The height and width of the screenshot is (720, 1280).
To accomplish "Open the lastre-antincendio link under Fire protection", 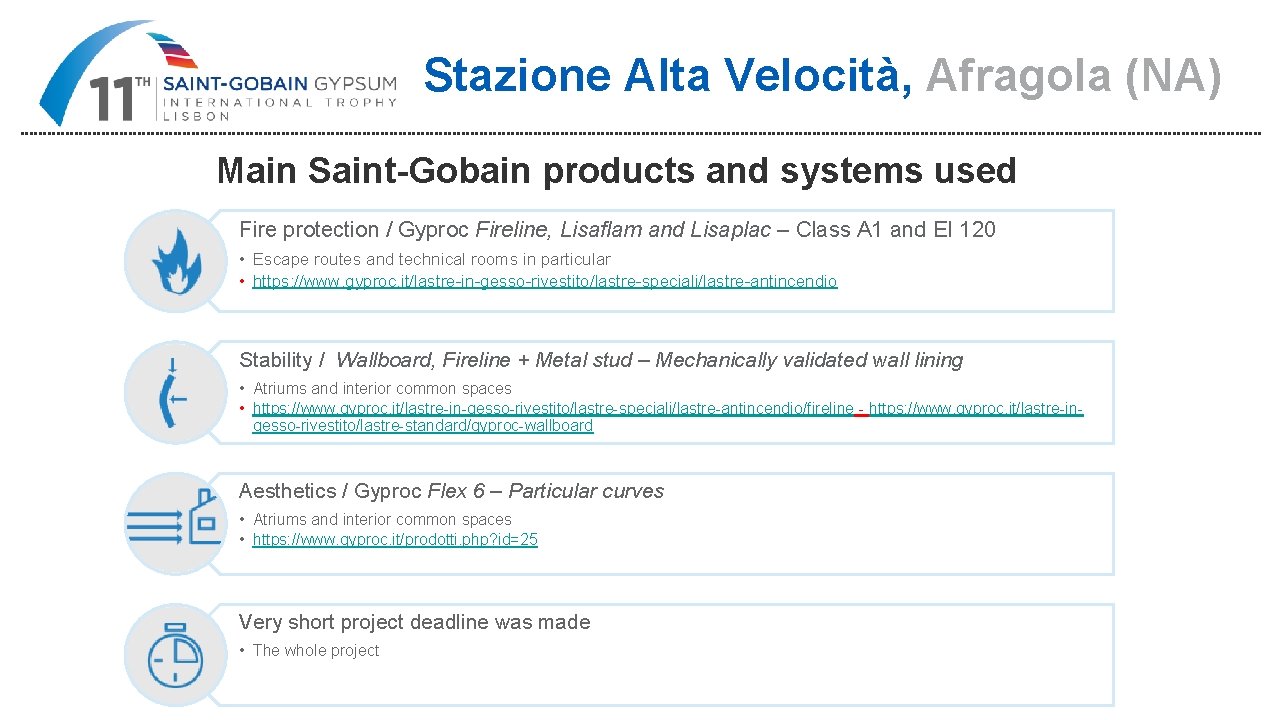I will [x=545, y=282].
